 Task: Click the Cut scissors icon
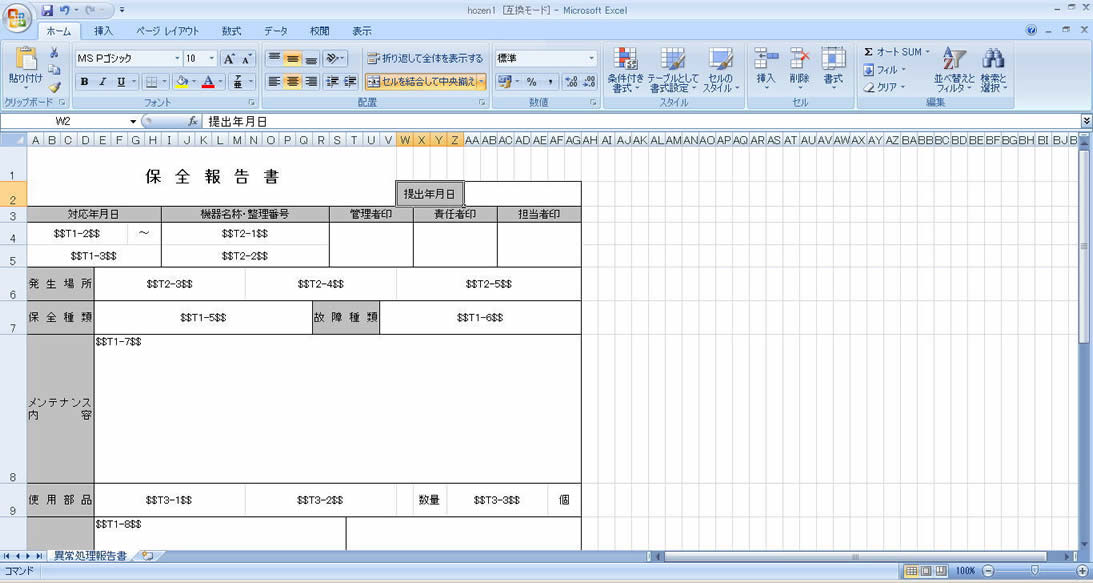(x=54, y=53)
